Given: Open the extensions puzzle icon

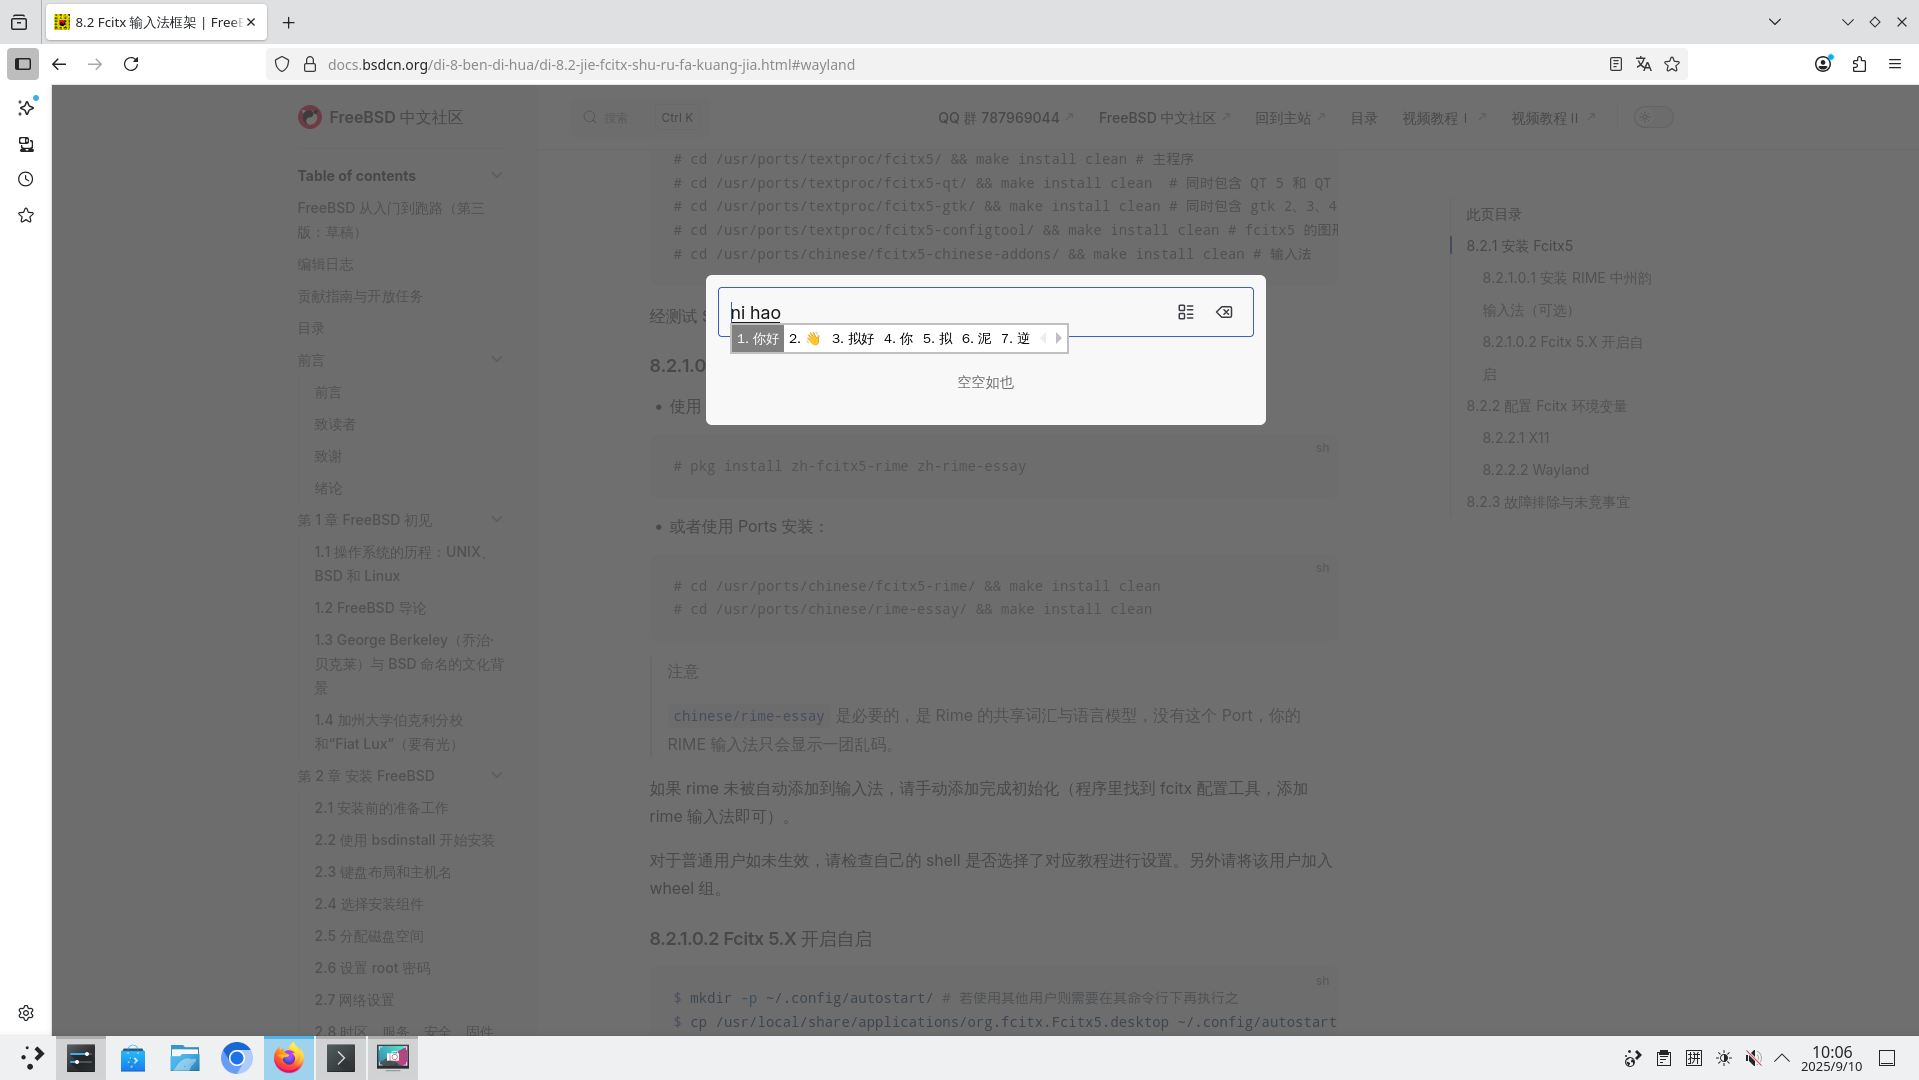Looking at the screenshot, I should [x=1859, y=64].
